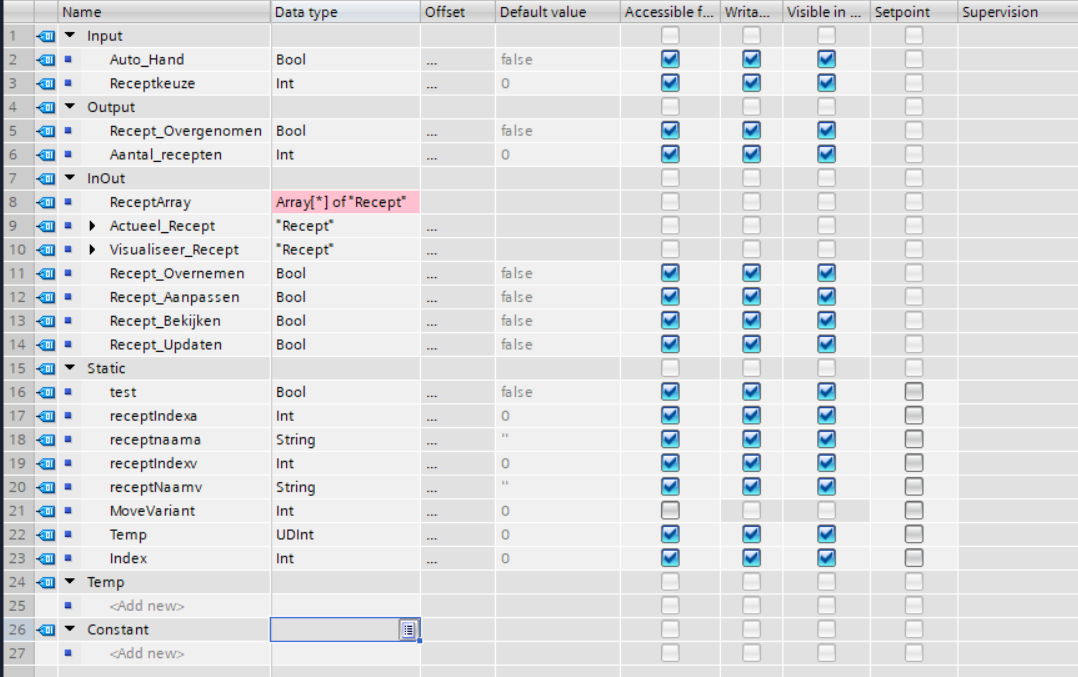Click the bullet icon beside MoveVariant
This screenshot has width=1078, height=677.
(x=68, y=511)
